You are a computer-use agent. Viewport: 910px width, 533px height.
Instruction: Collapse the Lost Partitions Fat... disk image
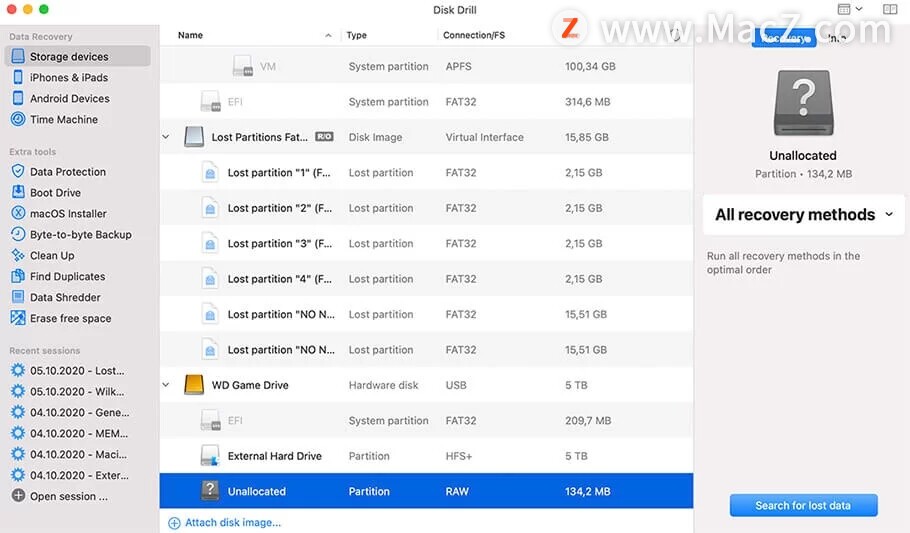pyautogui.click(x=166, y=137)
